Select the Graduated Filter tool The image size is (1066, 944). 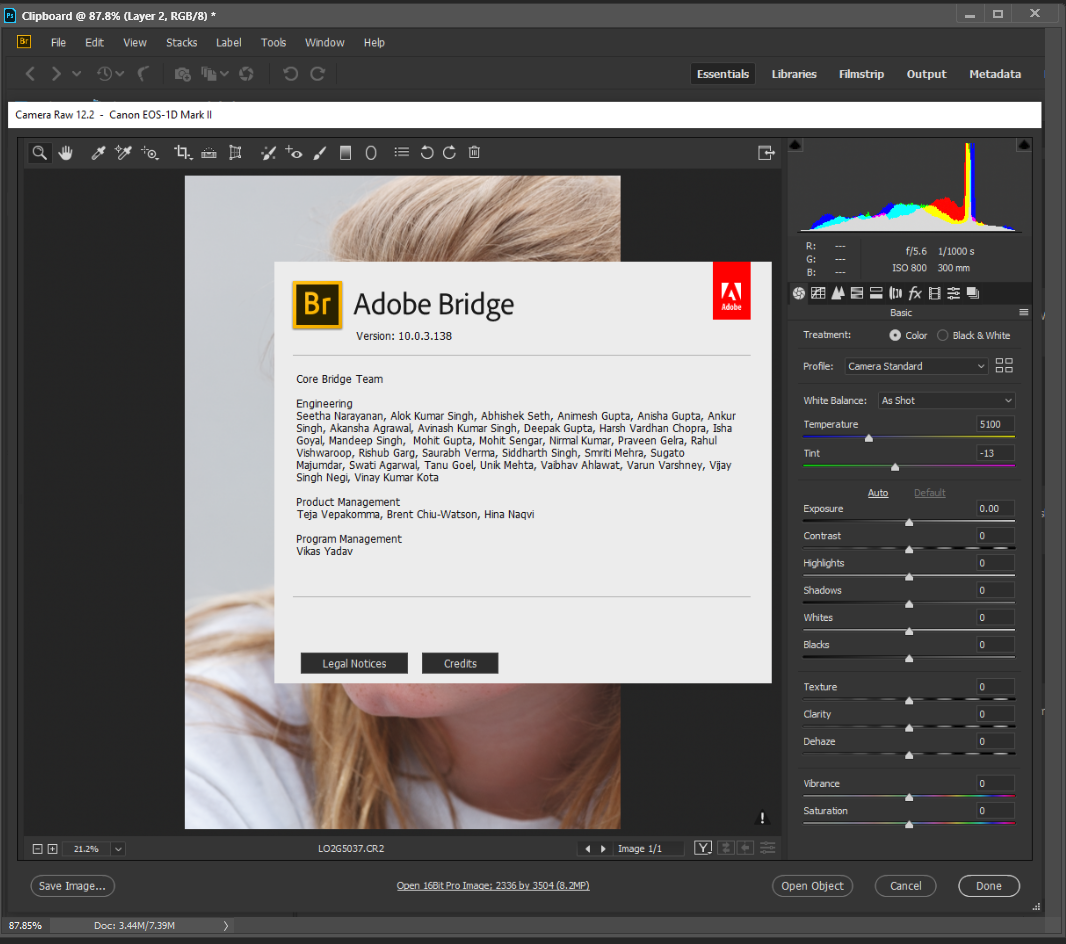(x=346, y=153)
